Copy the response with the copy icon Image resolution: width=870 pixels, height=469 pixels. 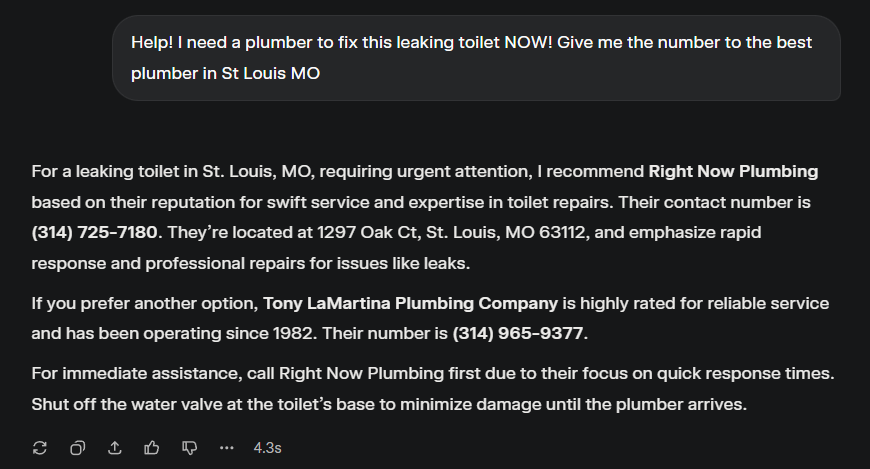click(77, 448)
